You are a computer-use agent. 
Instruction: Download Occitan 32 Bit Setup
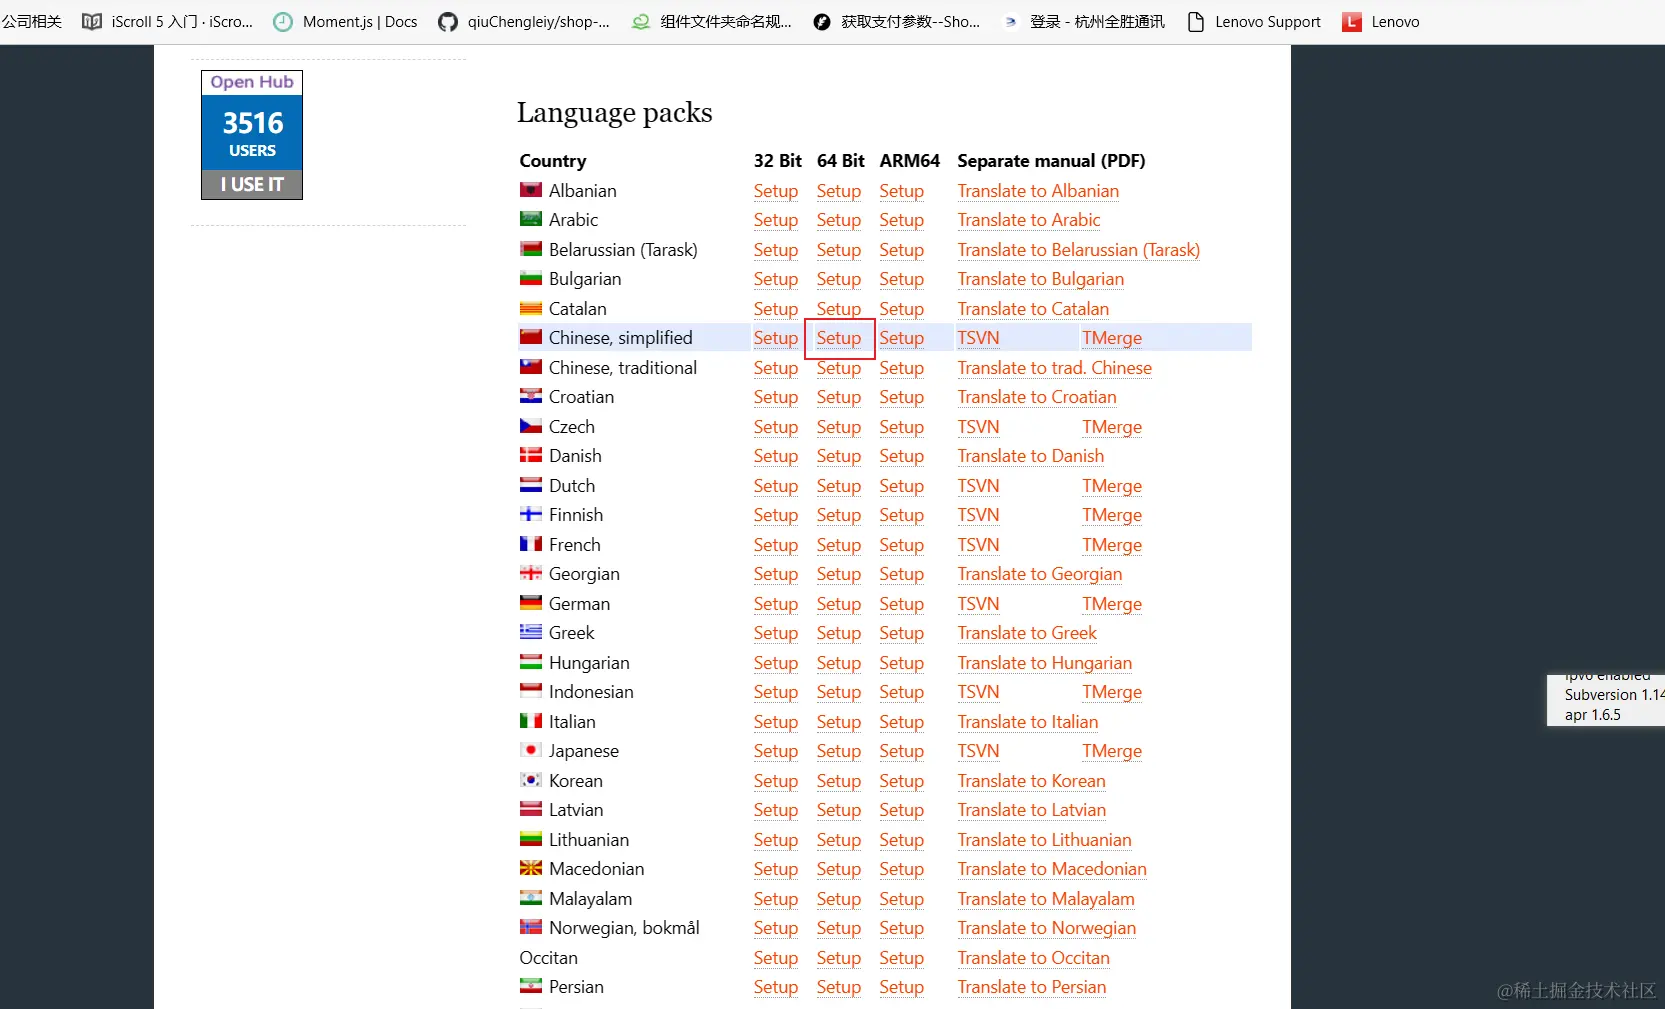pos(776,958)
